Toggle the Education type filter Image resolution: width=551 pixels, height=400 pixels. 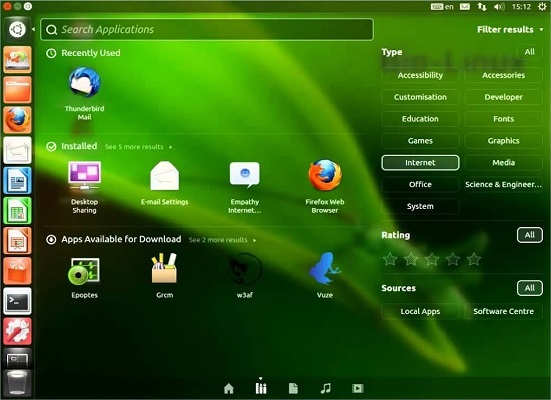tap(420, 119)
